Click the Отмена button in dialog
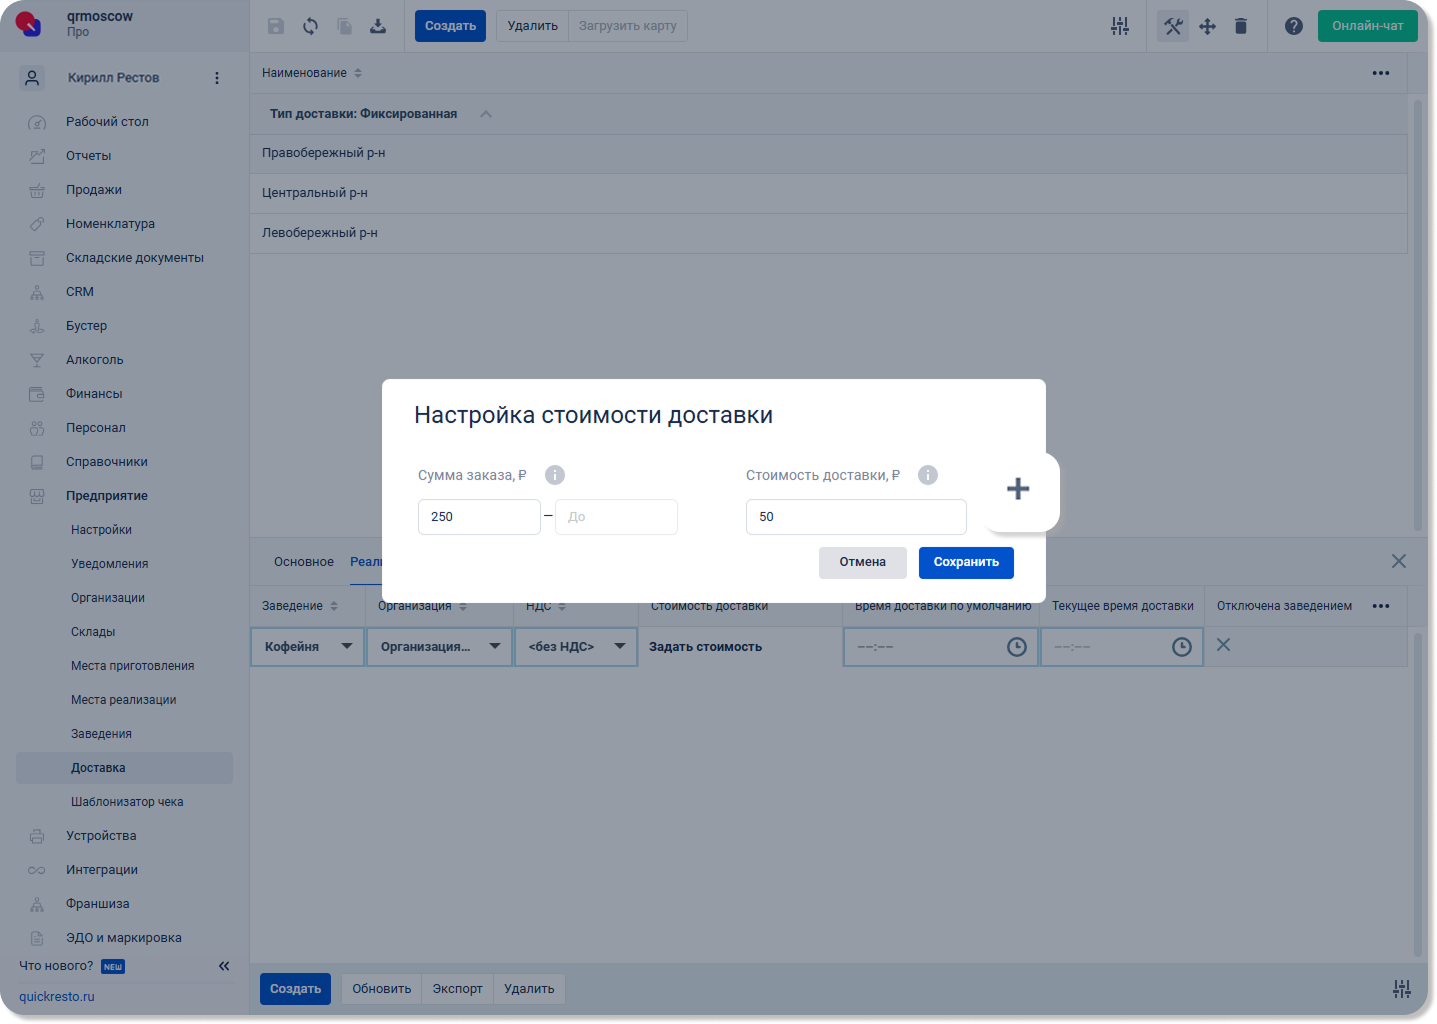 [863, 563]
